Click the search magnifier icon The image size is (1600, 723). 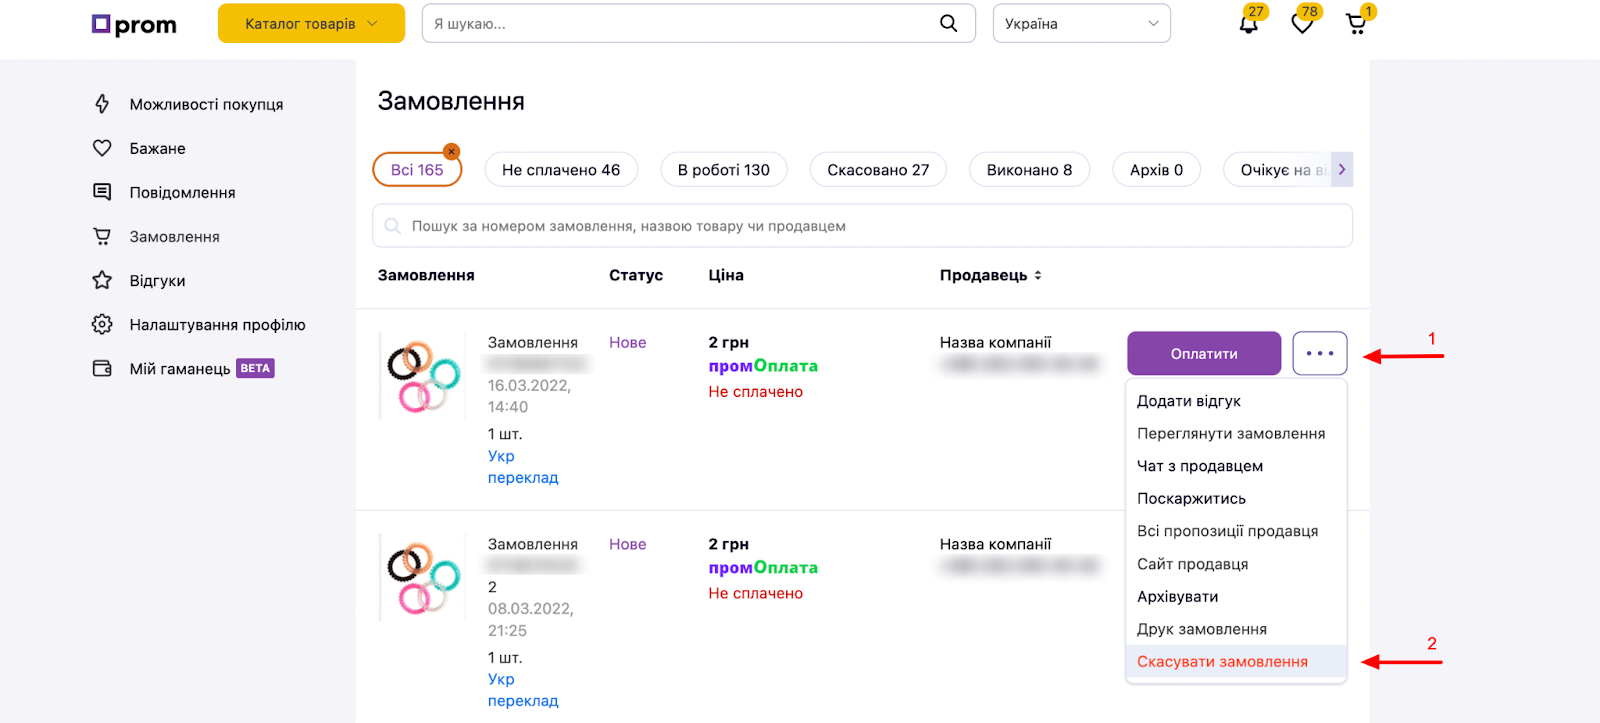[948, 23]
